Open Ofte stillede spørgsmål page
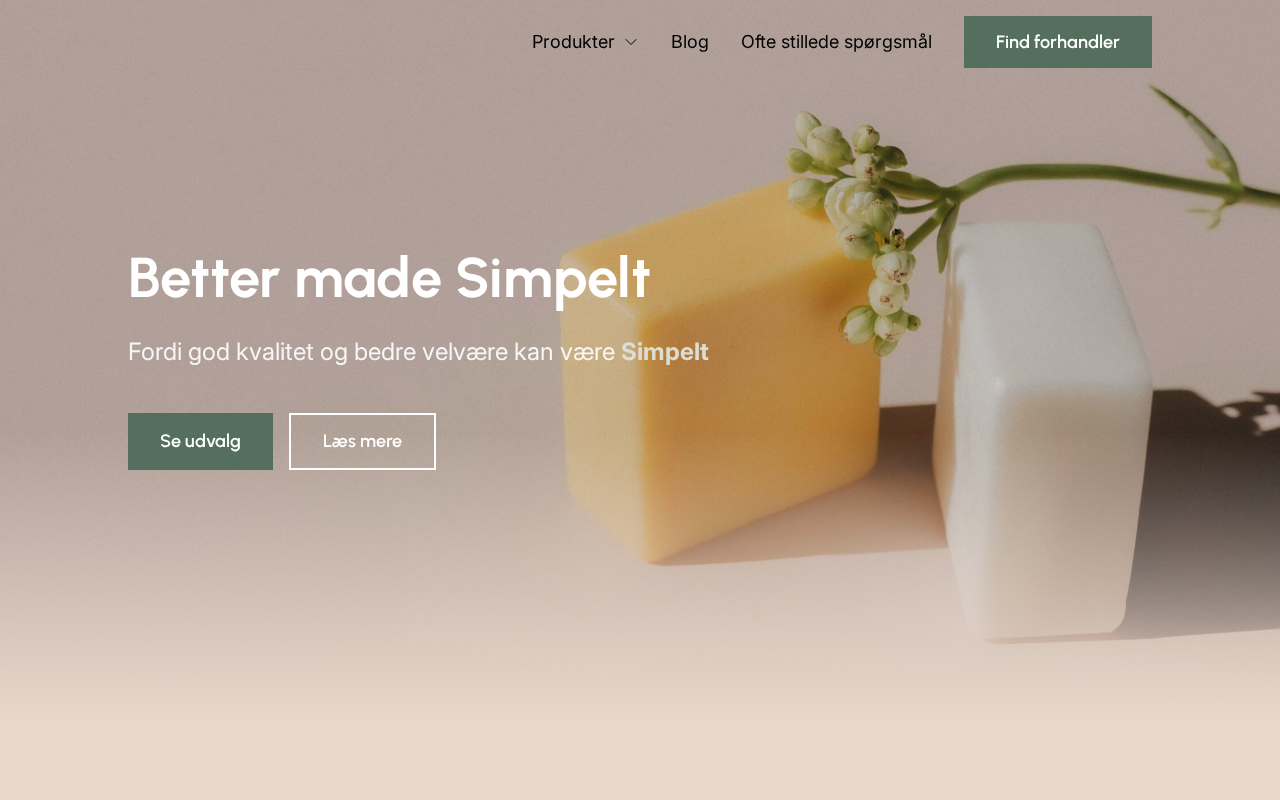 (x=836, y=42)
